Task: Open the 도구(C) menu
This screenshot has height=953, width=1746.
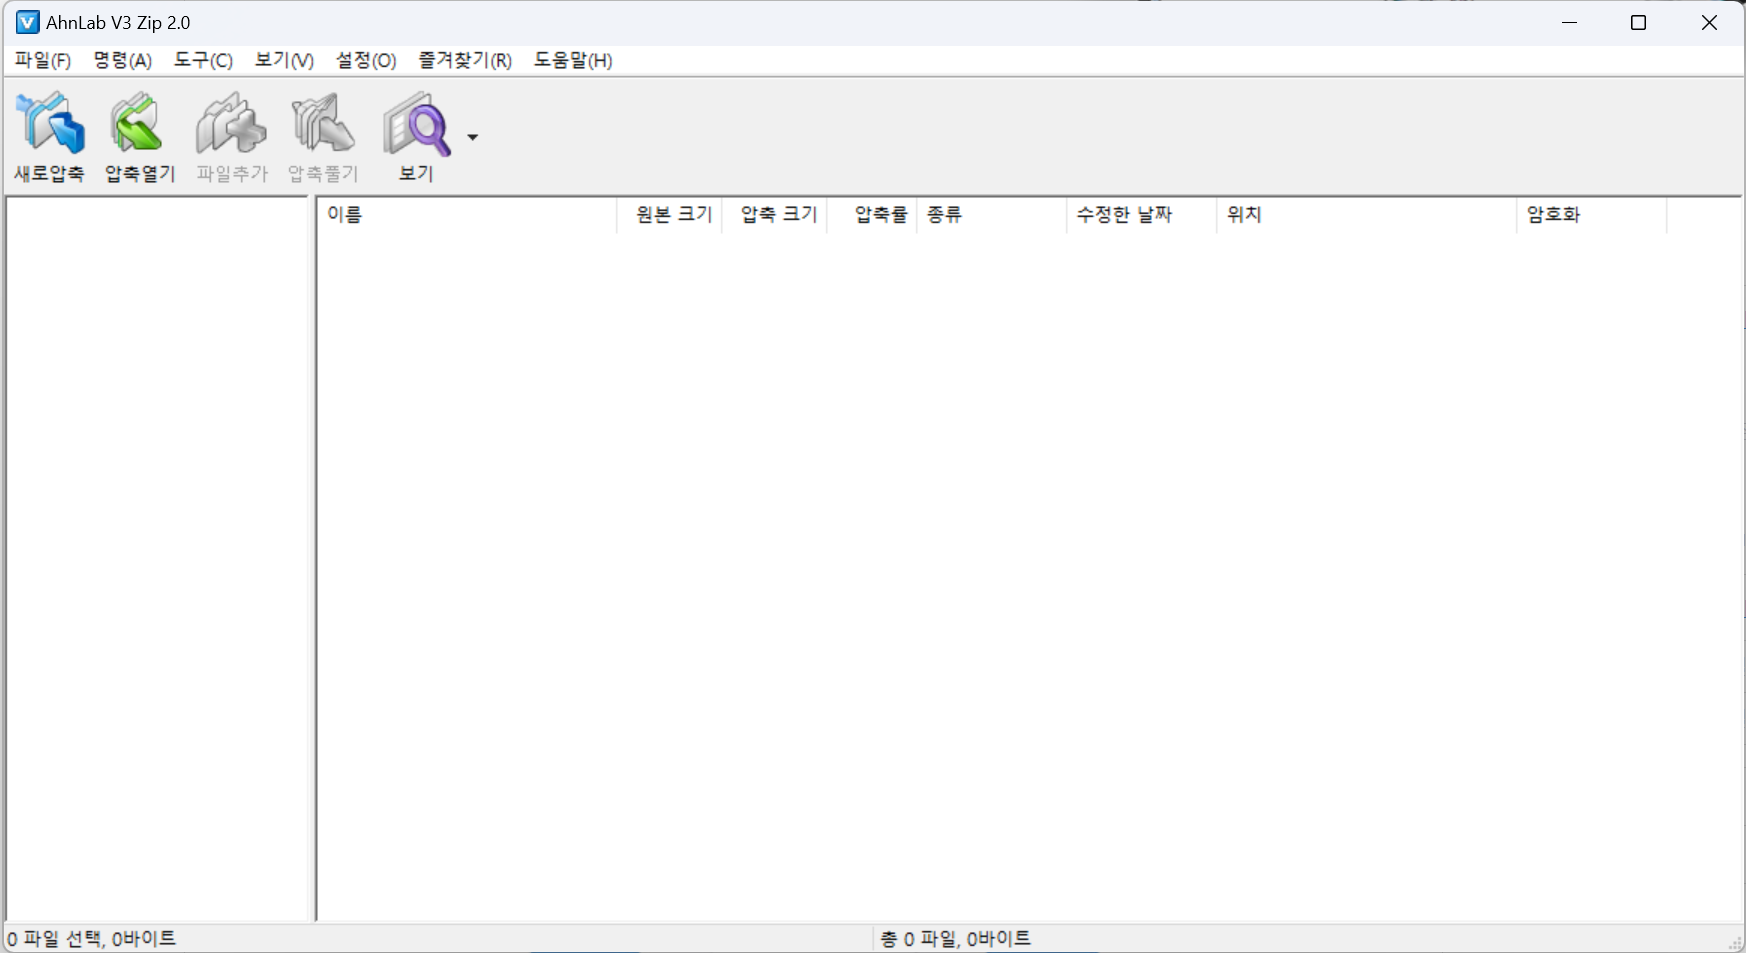Action: click(203, 60)
